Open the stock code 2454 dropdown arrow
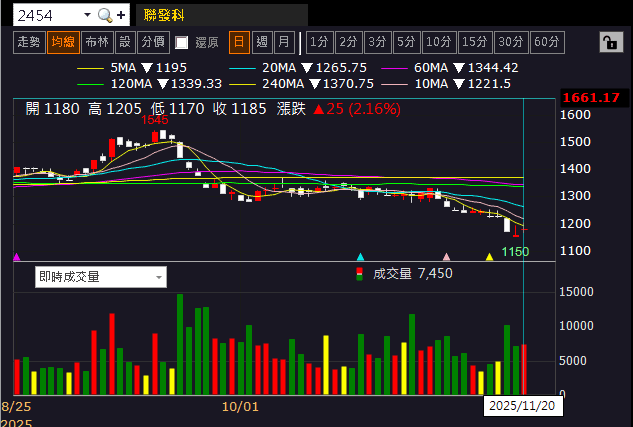Image resolution: width=633 pixels, height=427 pixels. click(87, 15)
